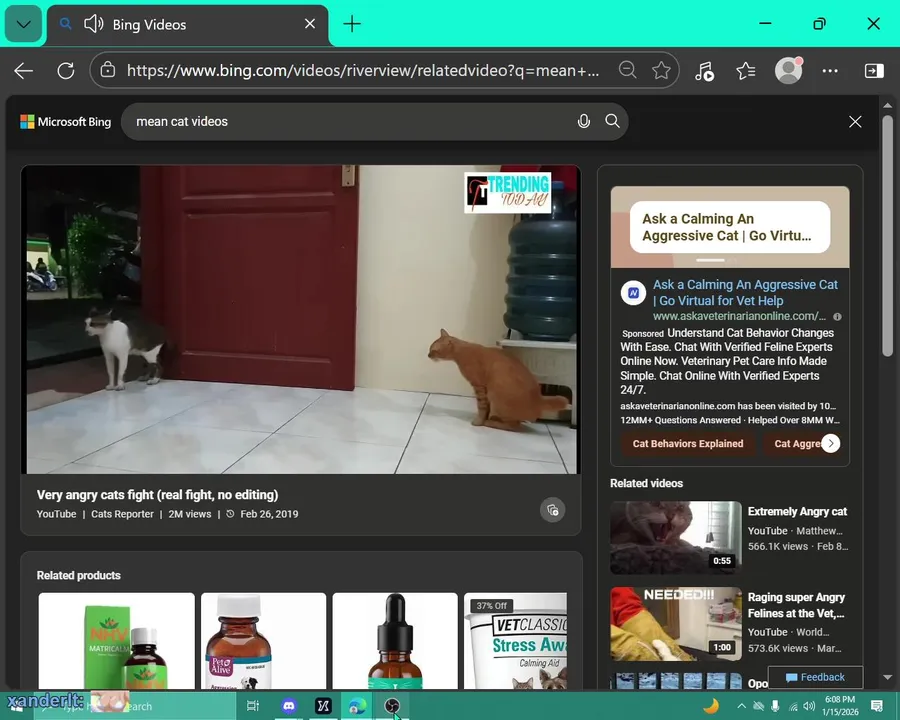Open the browser profile avatar
The image size is (900, 720).
click(789, 71)
